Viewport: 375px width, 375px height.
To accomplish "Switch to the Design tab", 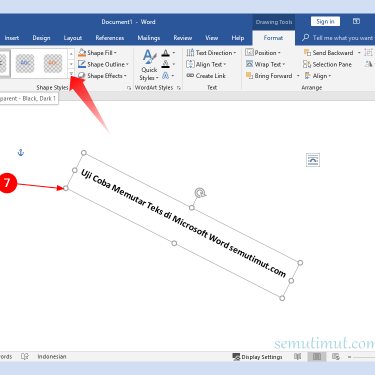I will click(41, 38).
